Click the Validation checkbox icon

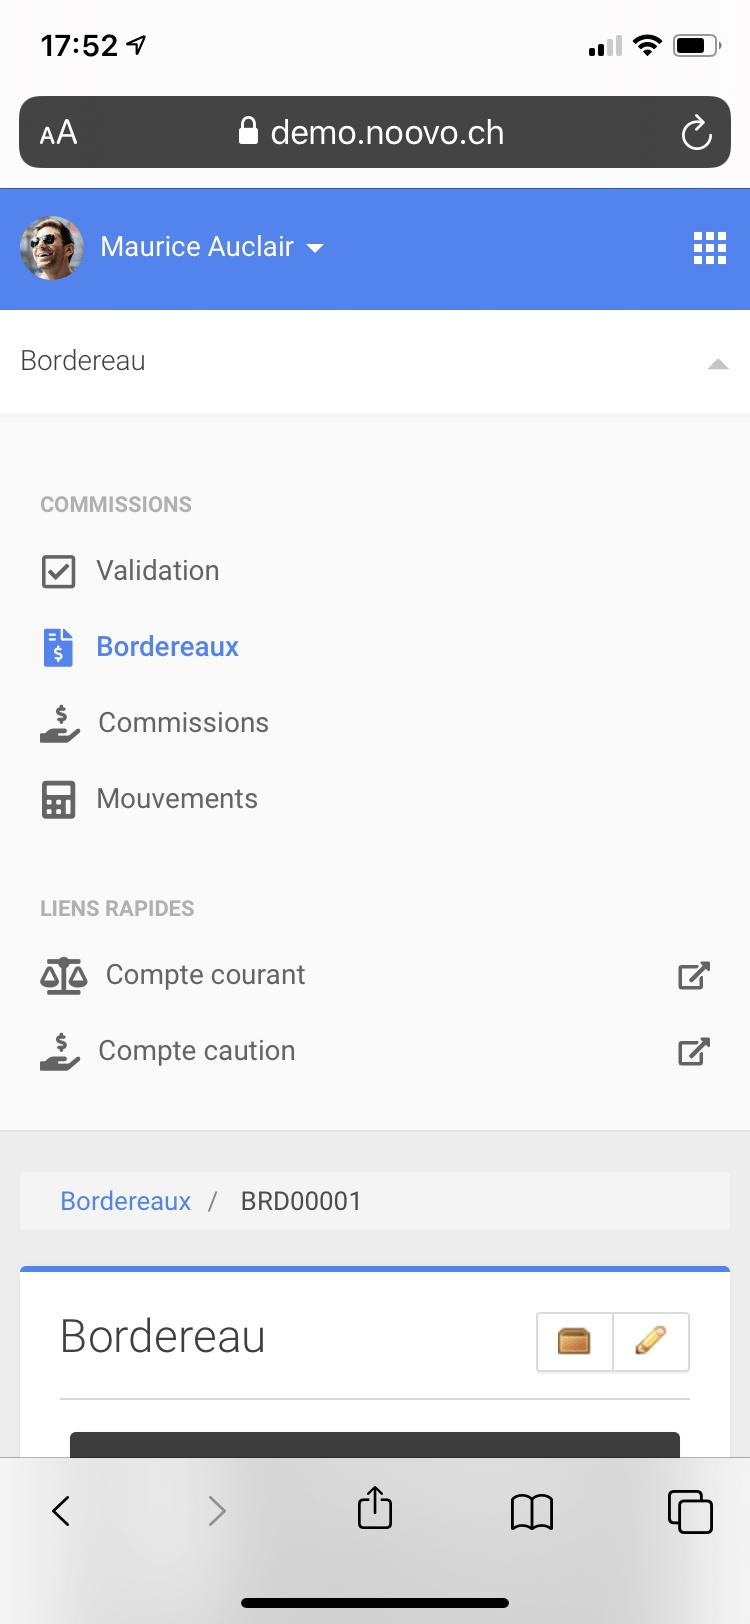pyautogui.click(x=59, y=572)
